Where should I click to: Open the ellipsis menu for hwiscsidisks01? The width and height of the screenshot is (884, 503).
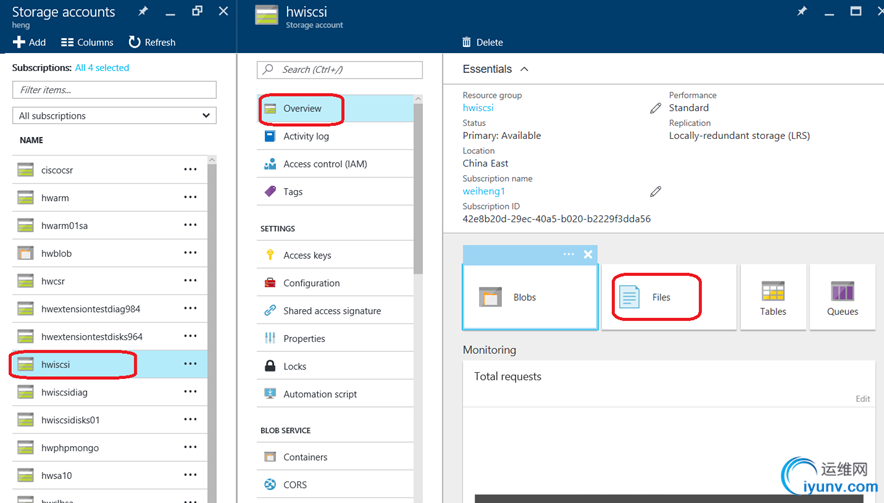(x=191, y=420)
